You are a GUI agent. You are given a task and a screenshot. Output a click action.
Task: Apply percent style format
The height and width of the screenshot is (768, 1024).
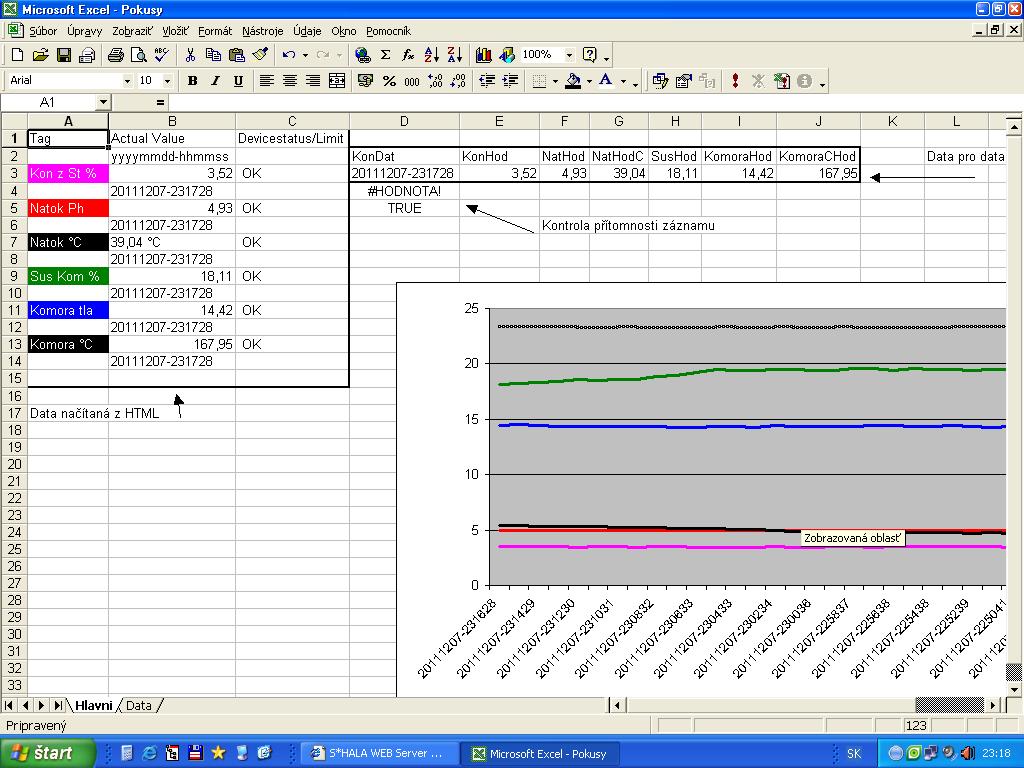point(389,81)
